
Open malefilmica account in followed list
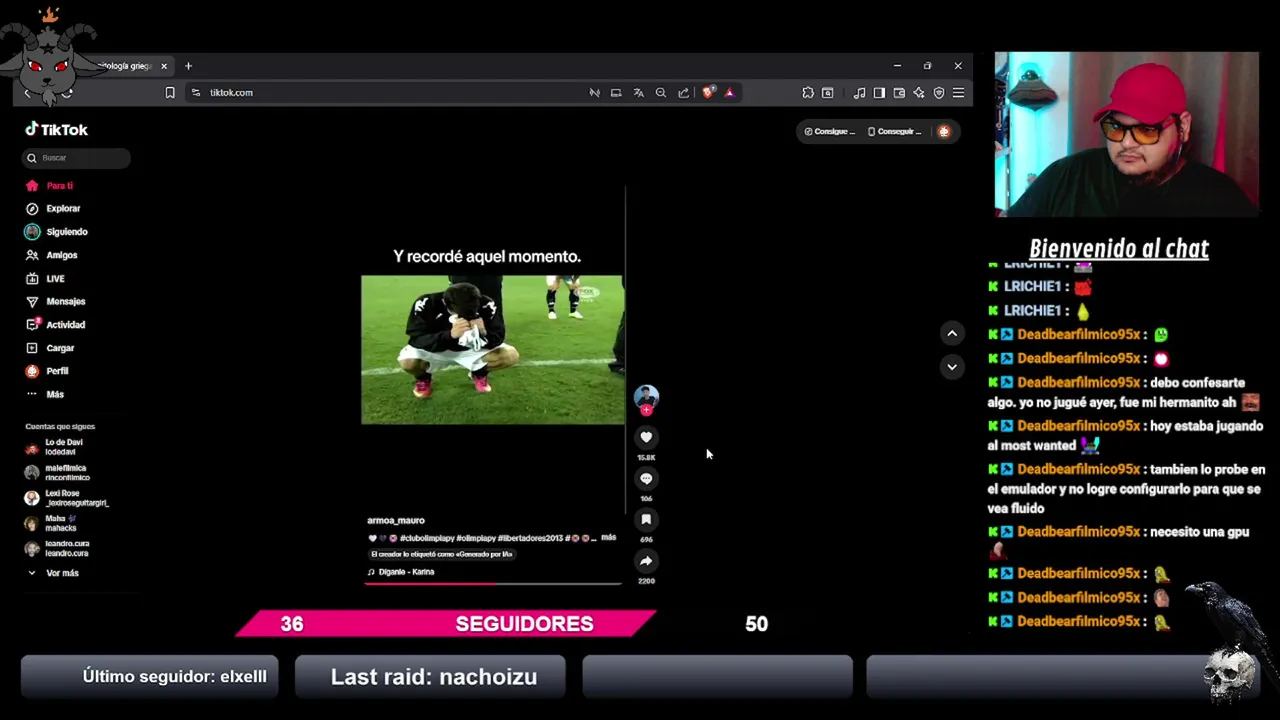58,473
